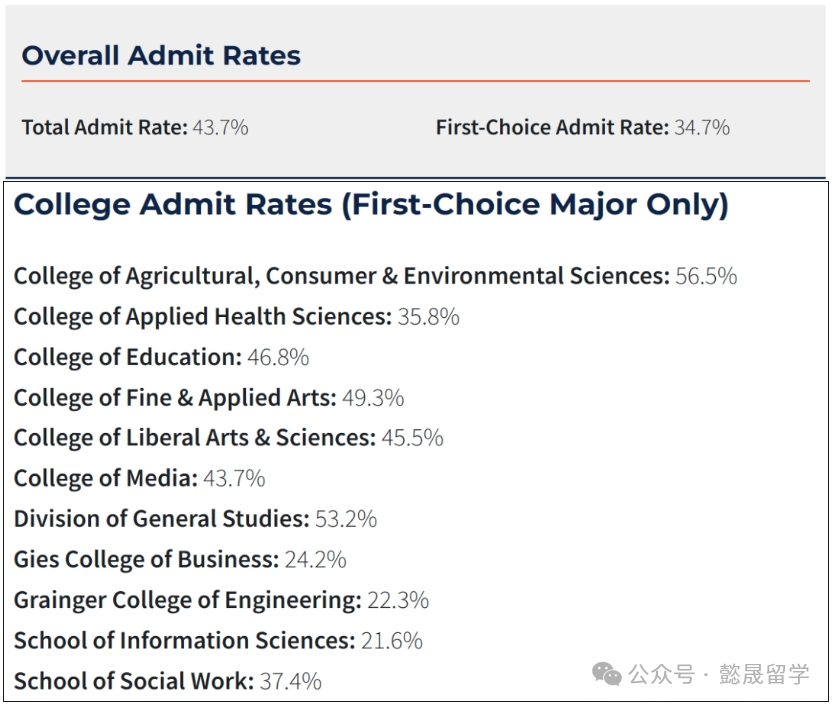
Task: Click the College of Media entry
Action: pos(106,479)
